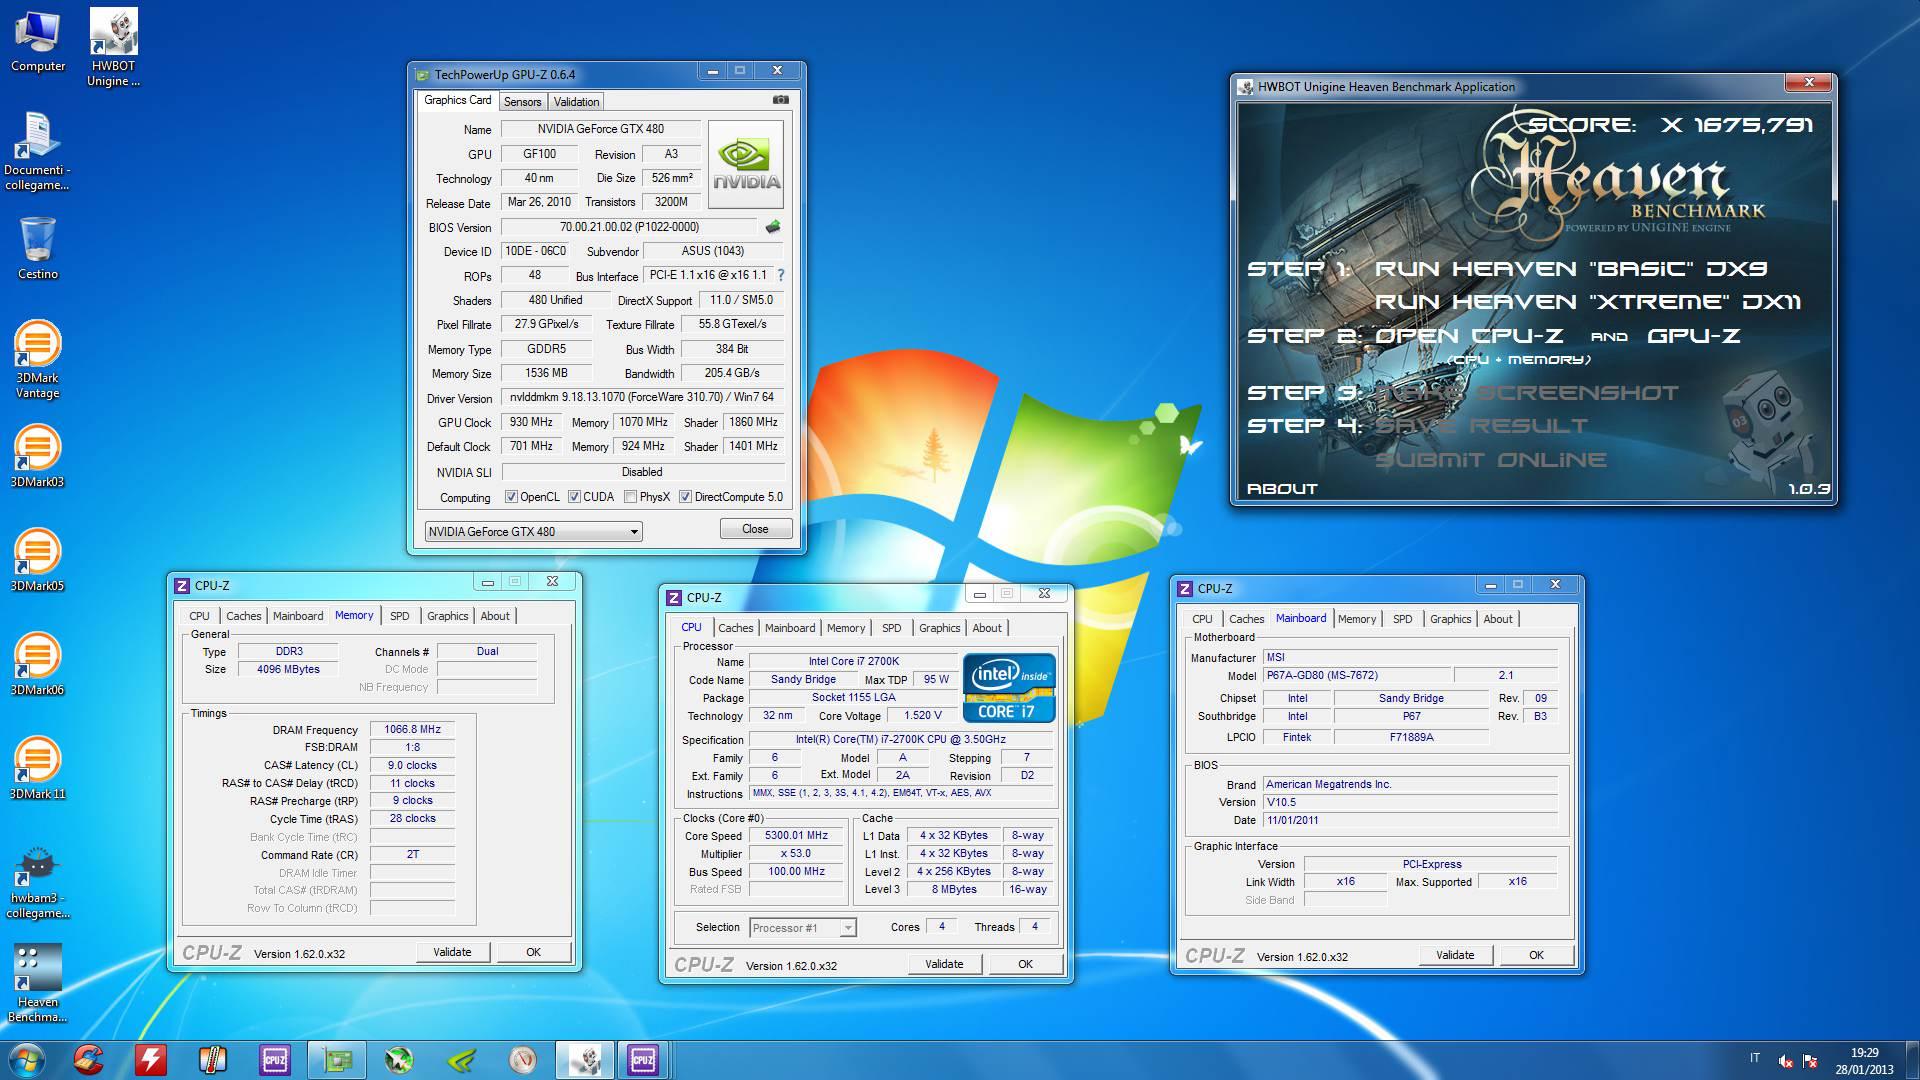The width and height of the screenshot is (1920, 1080).
Task: Click the NVIDIA green logo taskbar icon
Action: [461, 1060]
